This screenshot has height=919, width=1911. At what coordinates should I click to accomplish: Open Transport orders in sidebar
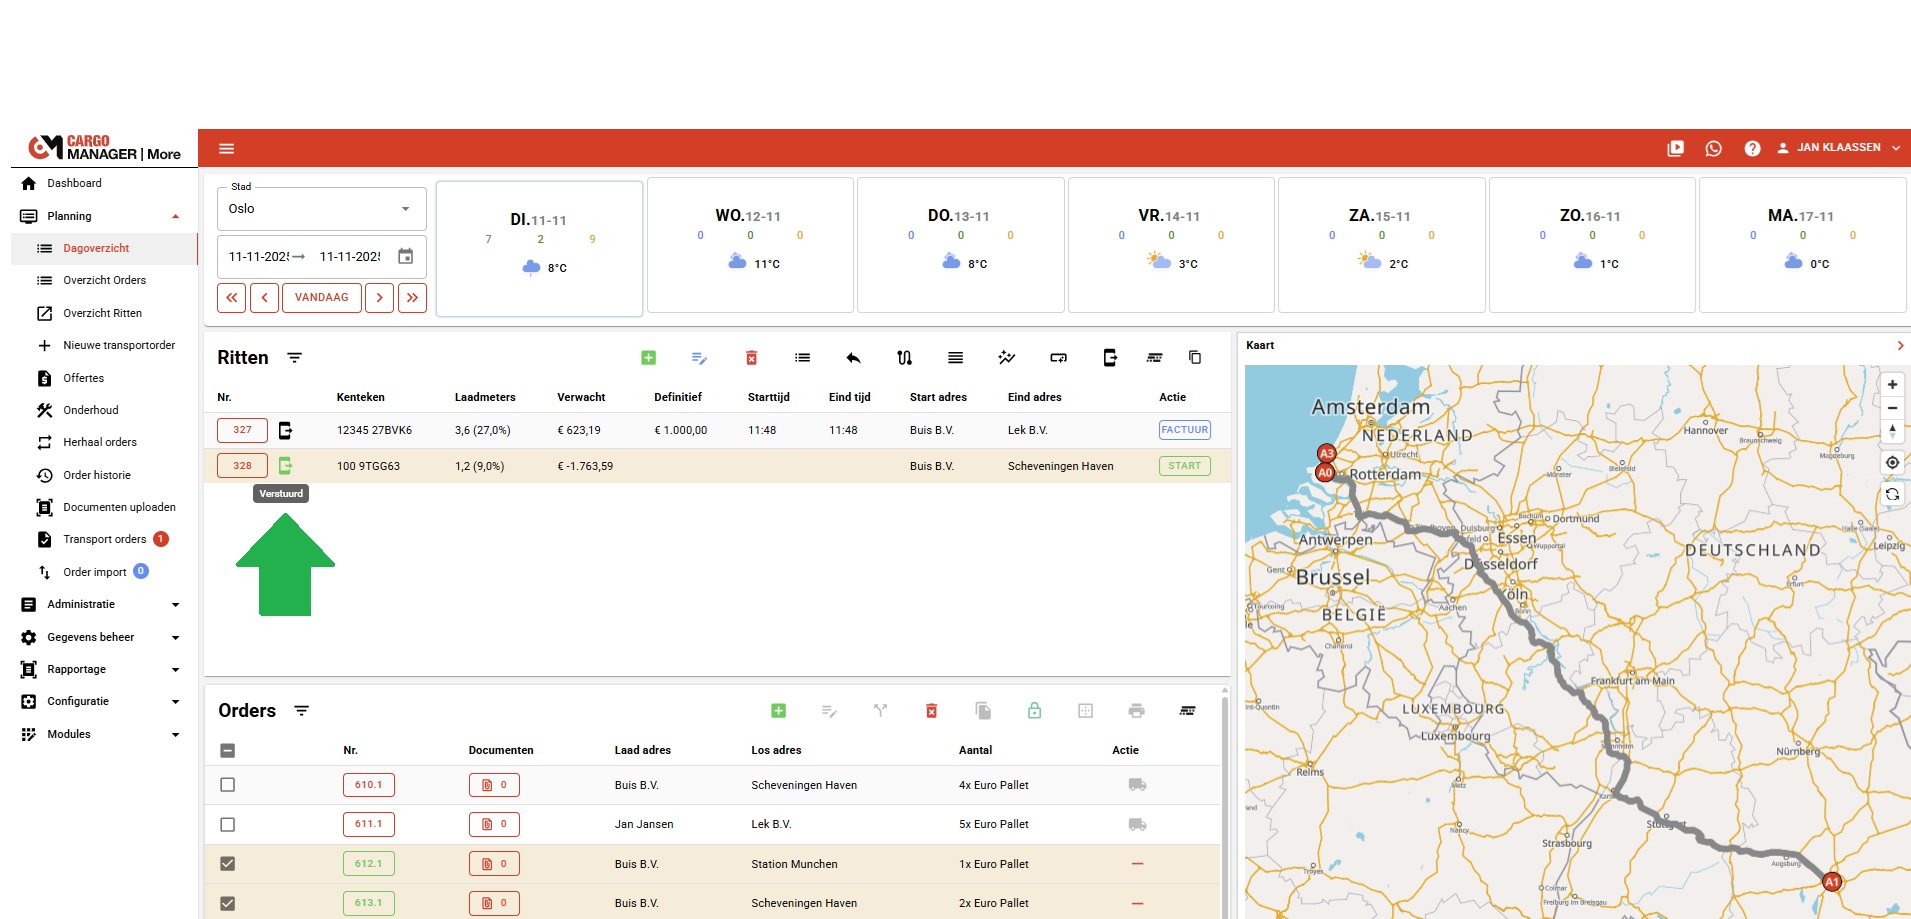pos(104,540)
